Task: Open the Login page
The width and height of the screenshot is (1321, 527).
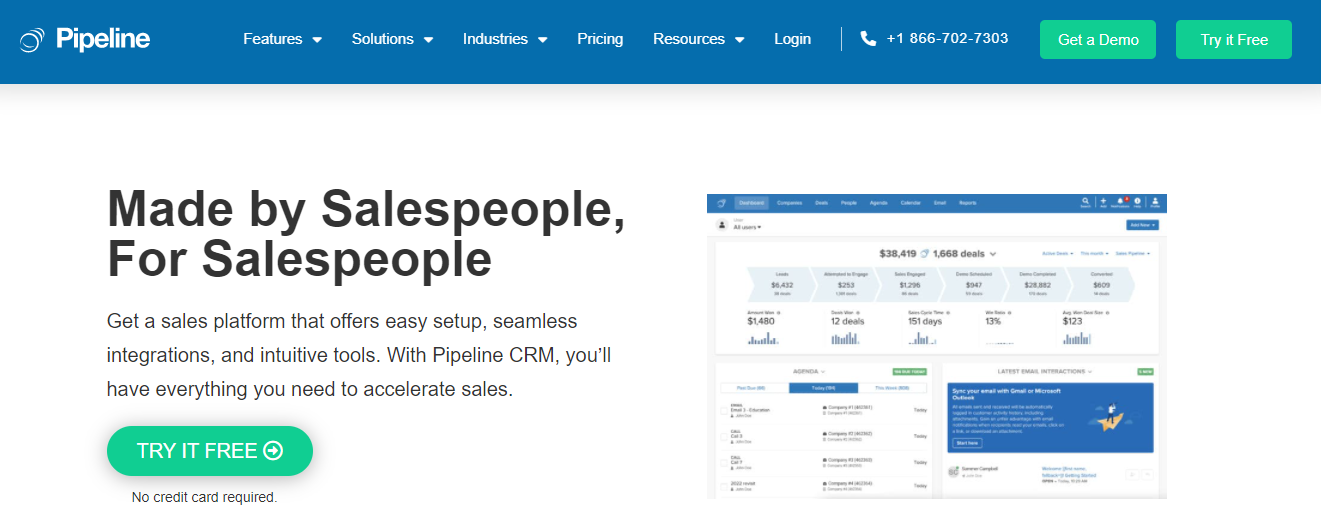Action: tap(792, 39)
